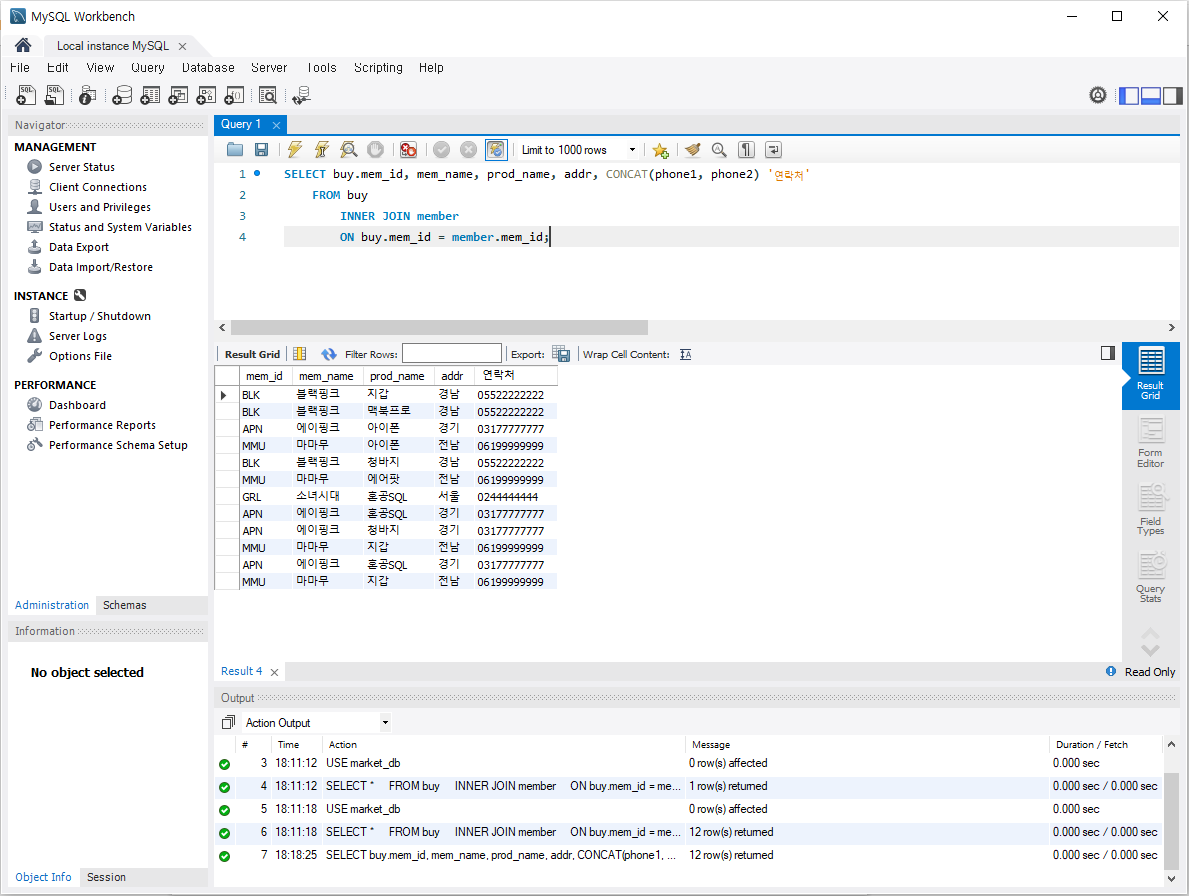The width and height of the screenshot is (1189, 896).
Task: Commit transaction checkmark icon
Action: 441,150
